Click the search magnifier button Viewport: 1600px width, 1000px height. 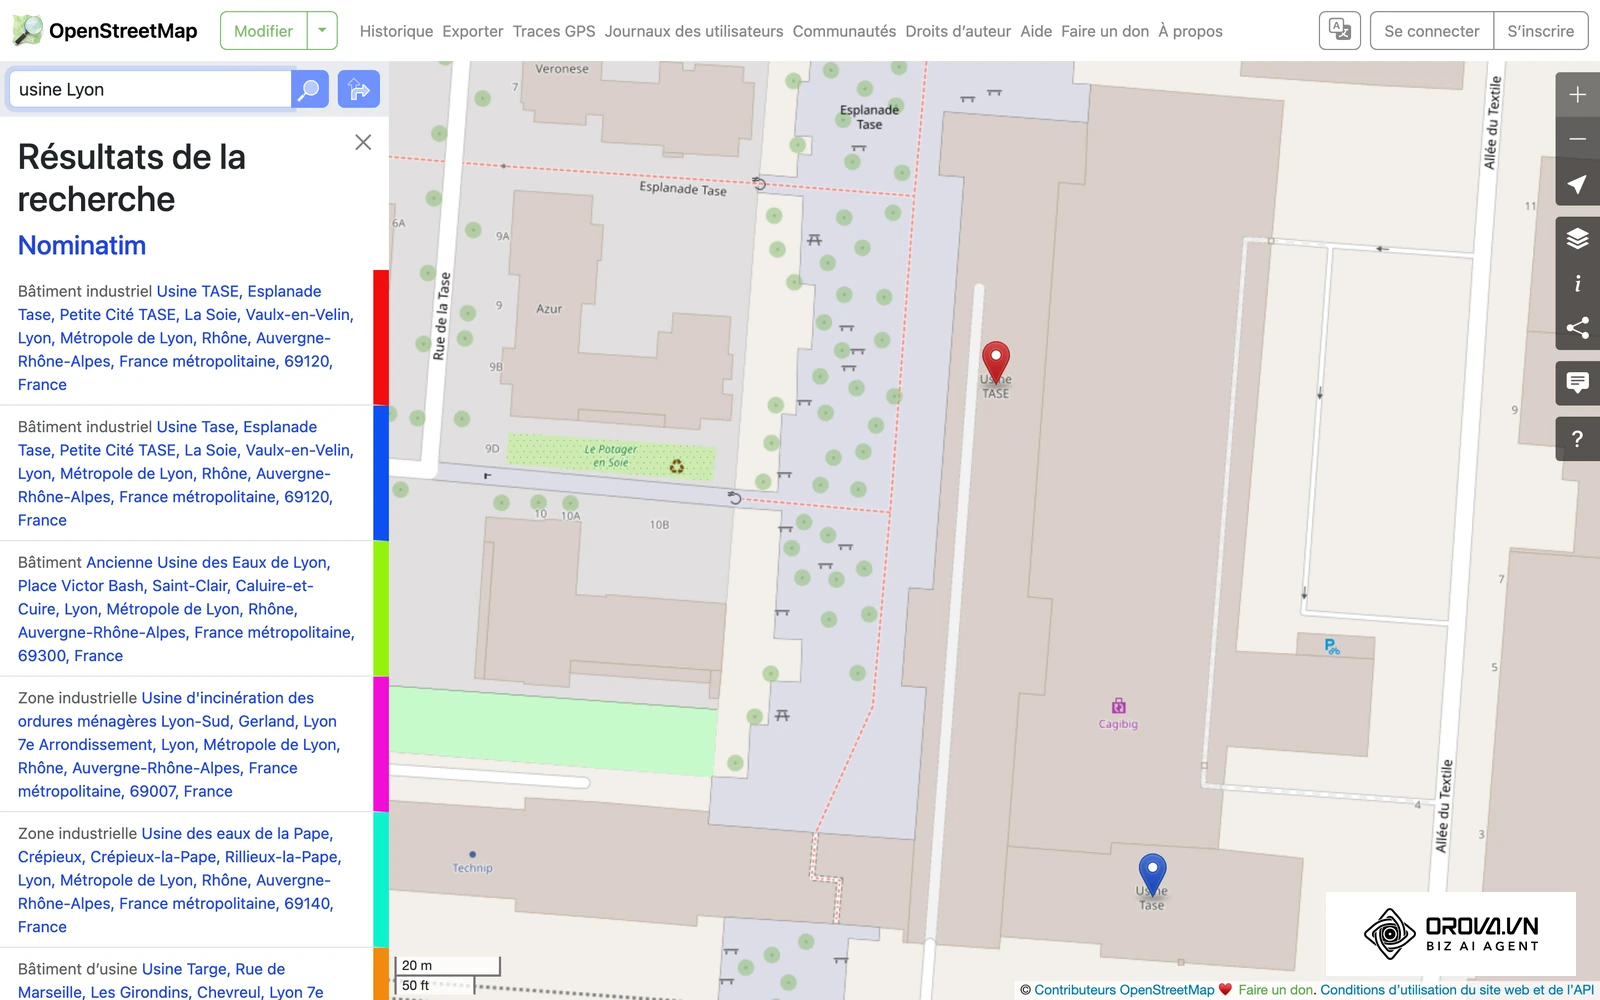click(x=310, y=89)
